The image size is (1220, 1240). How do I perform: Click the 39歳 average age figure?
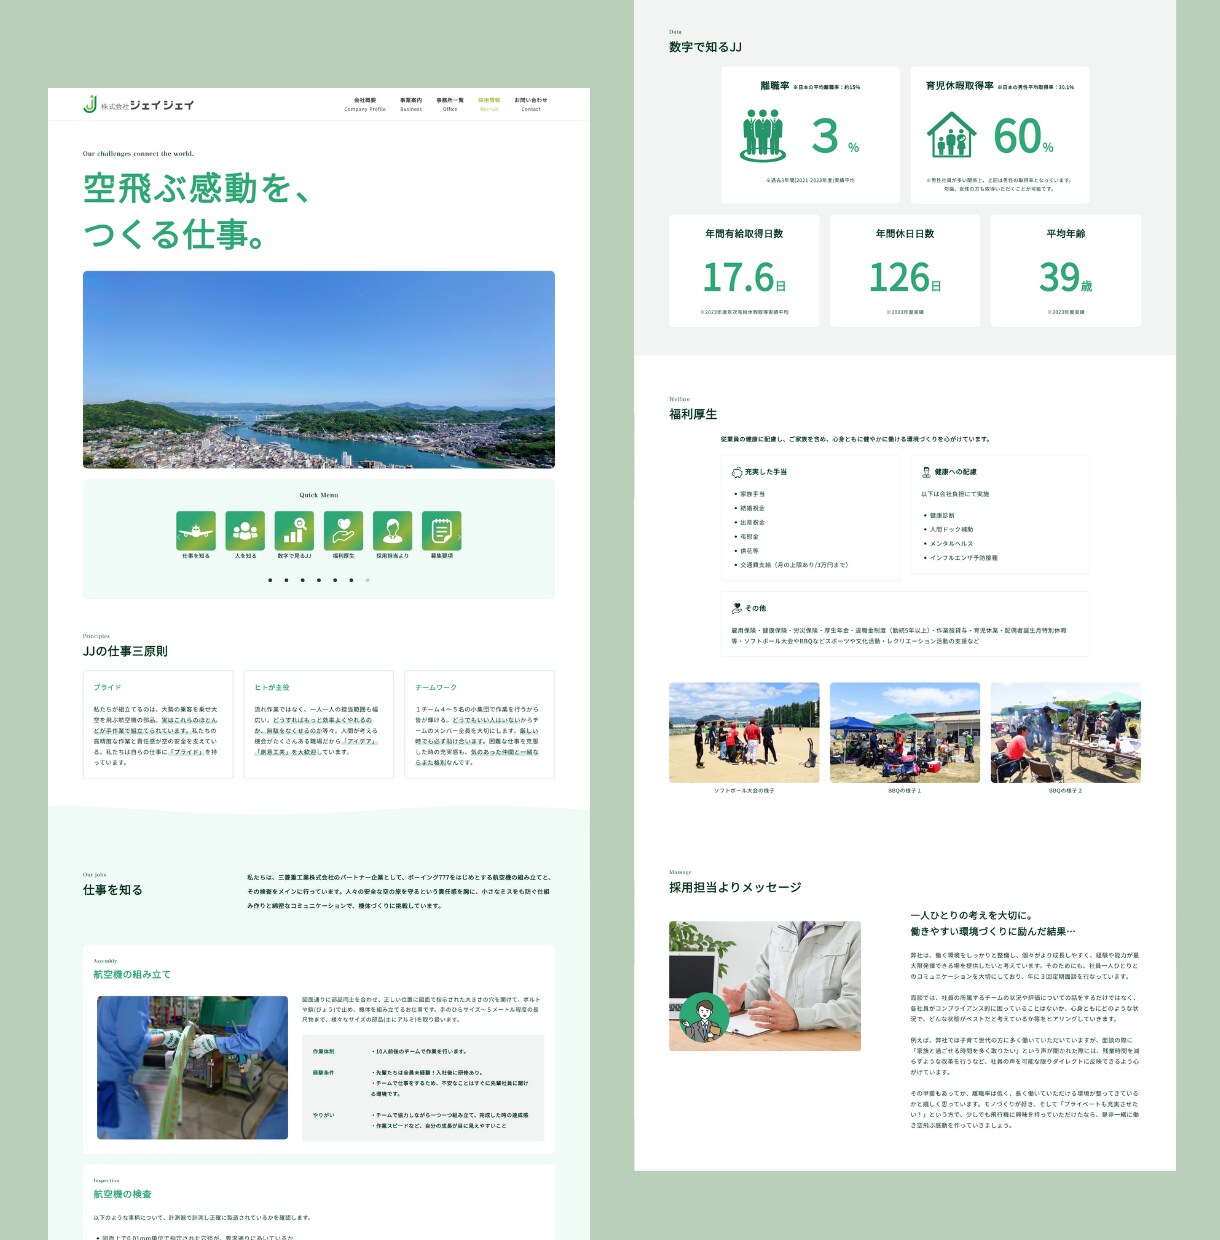(x=1066, y=277)
